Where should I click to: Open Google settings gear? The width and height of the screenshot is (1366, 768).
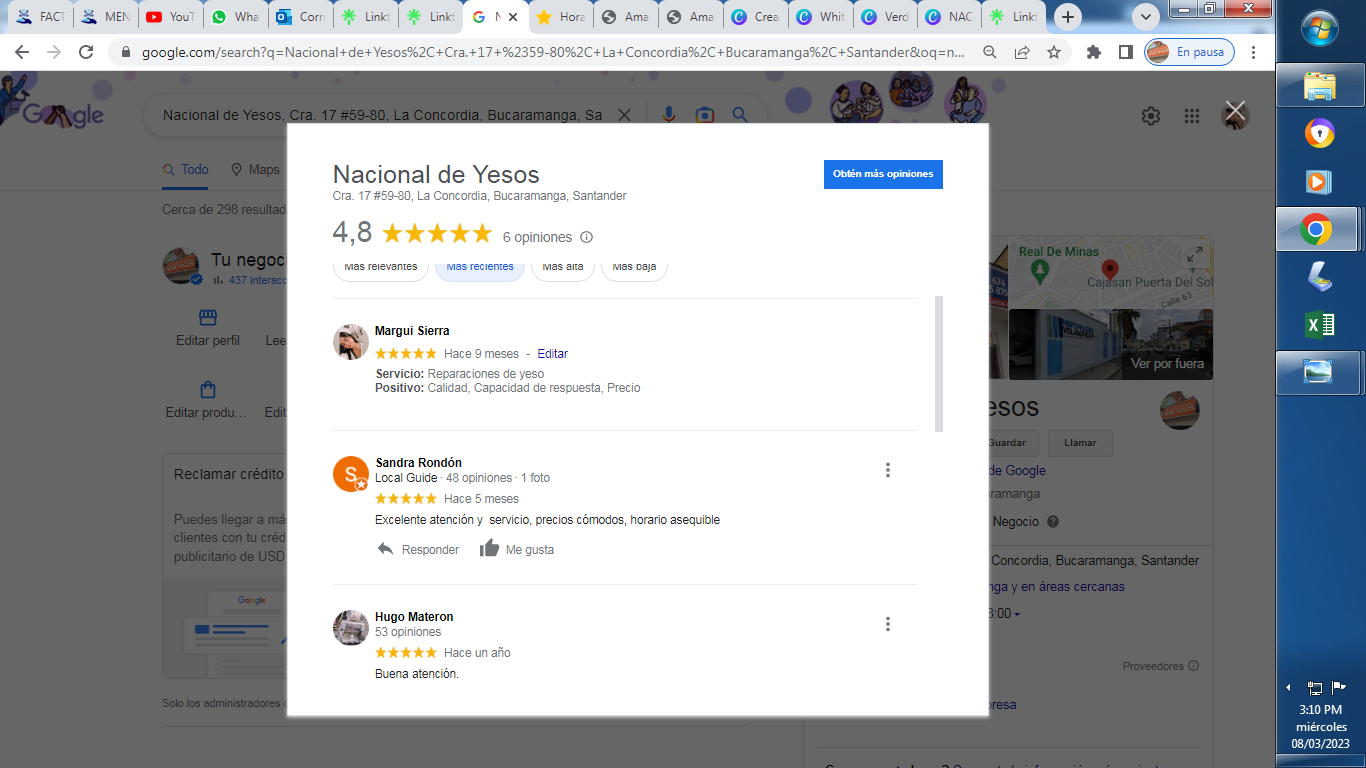point(1151,116)
